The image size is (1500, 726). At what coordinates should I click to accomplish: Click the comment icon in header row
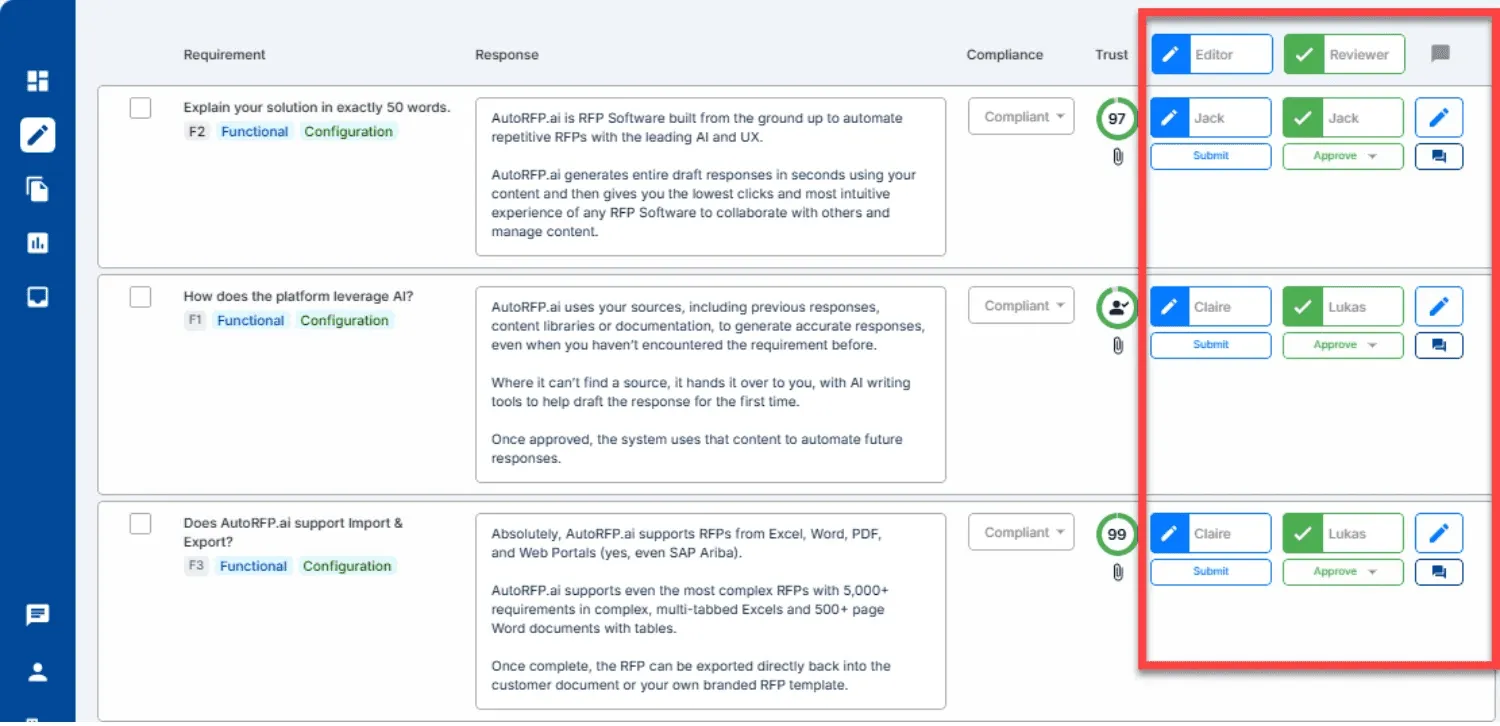pyautogui.click(x=1440, y=54)
